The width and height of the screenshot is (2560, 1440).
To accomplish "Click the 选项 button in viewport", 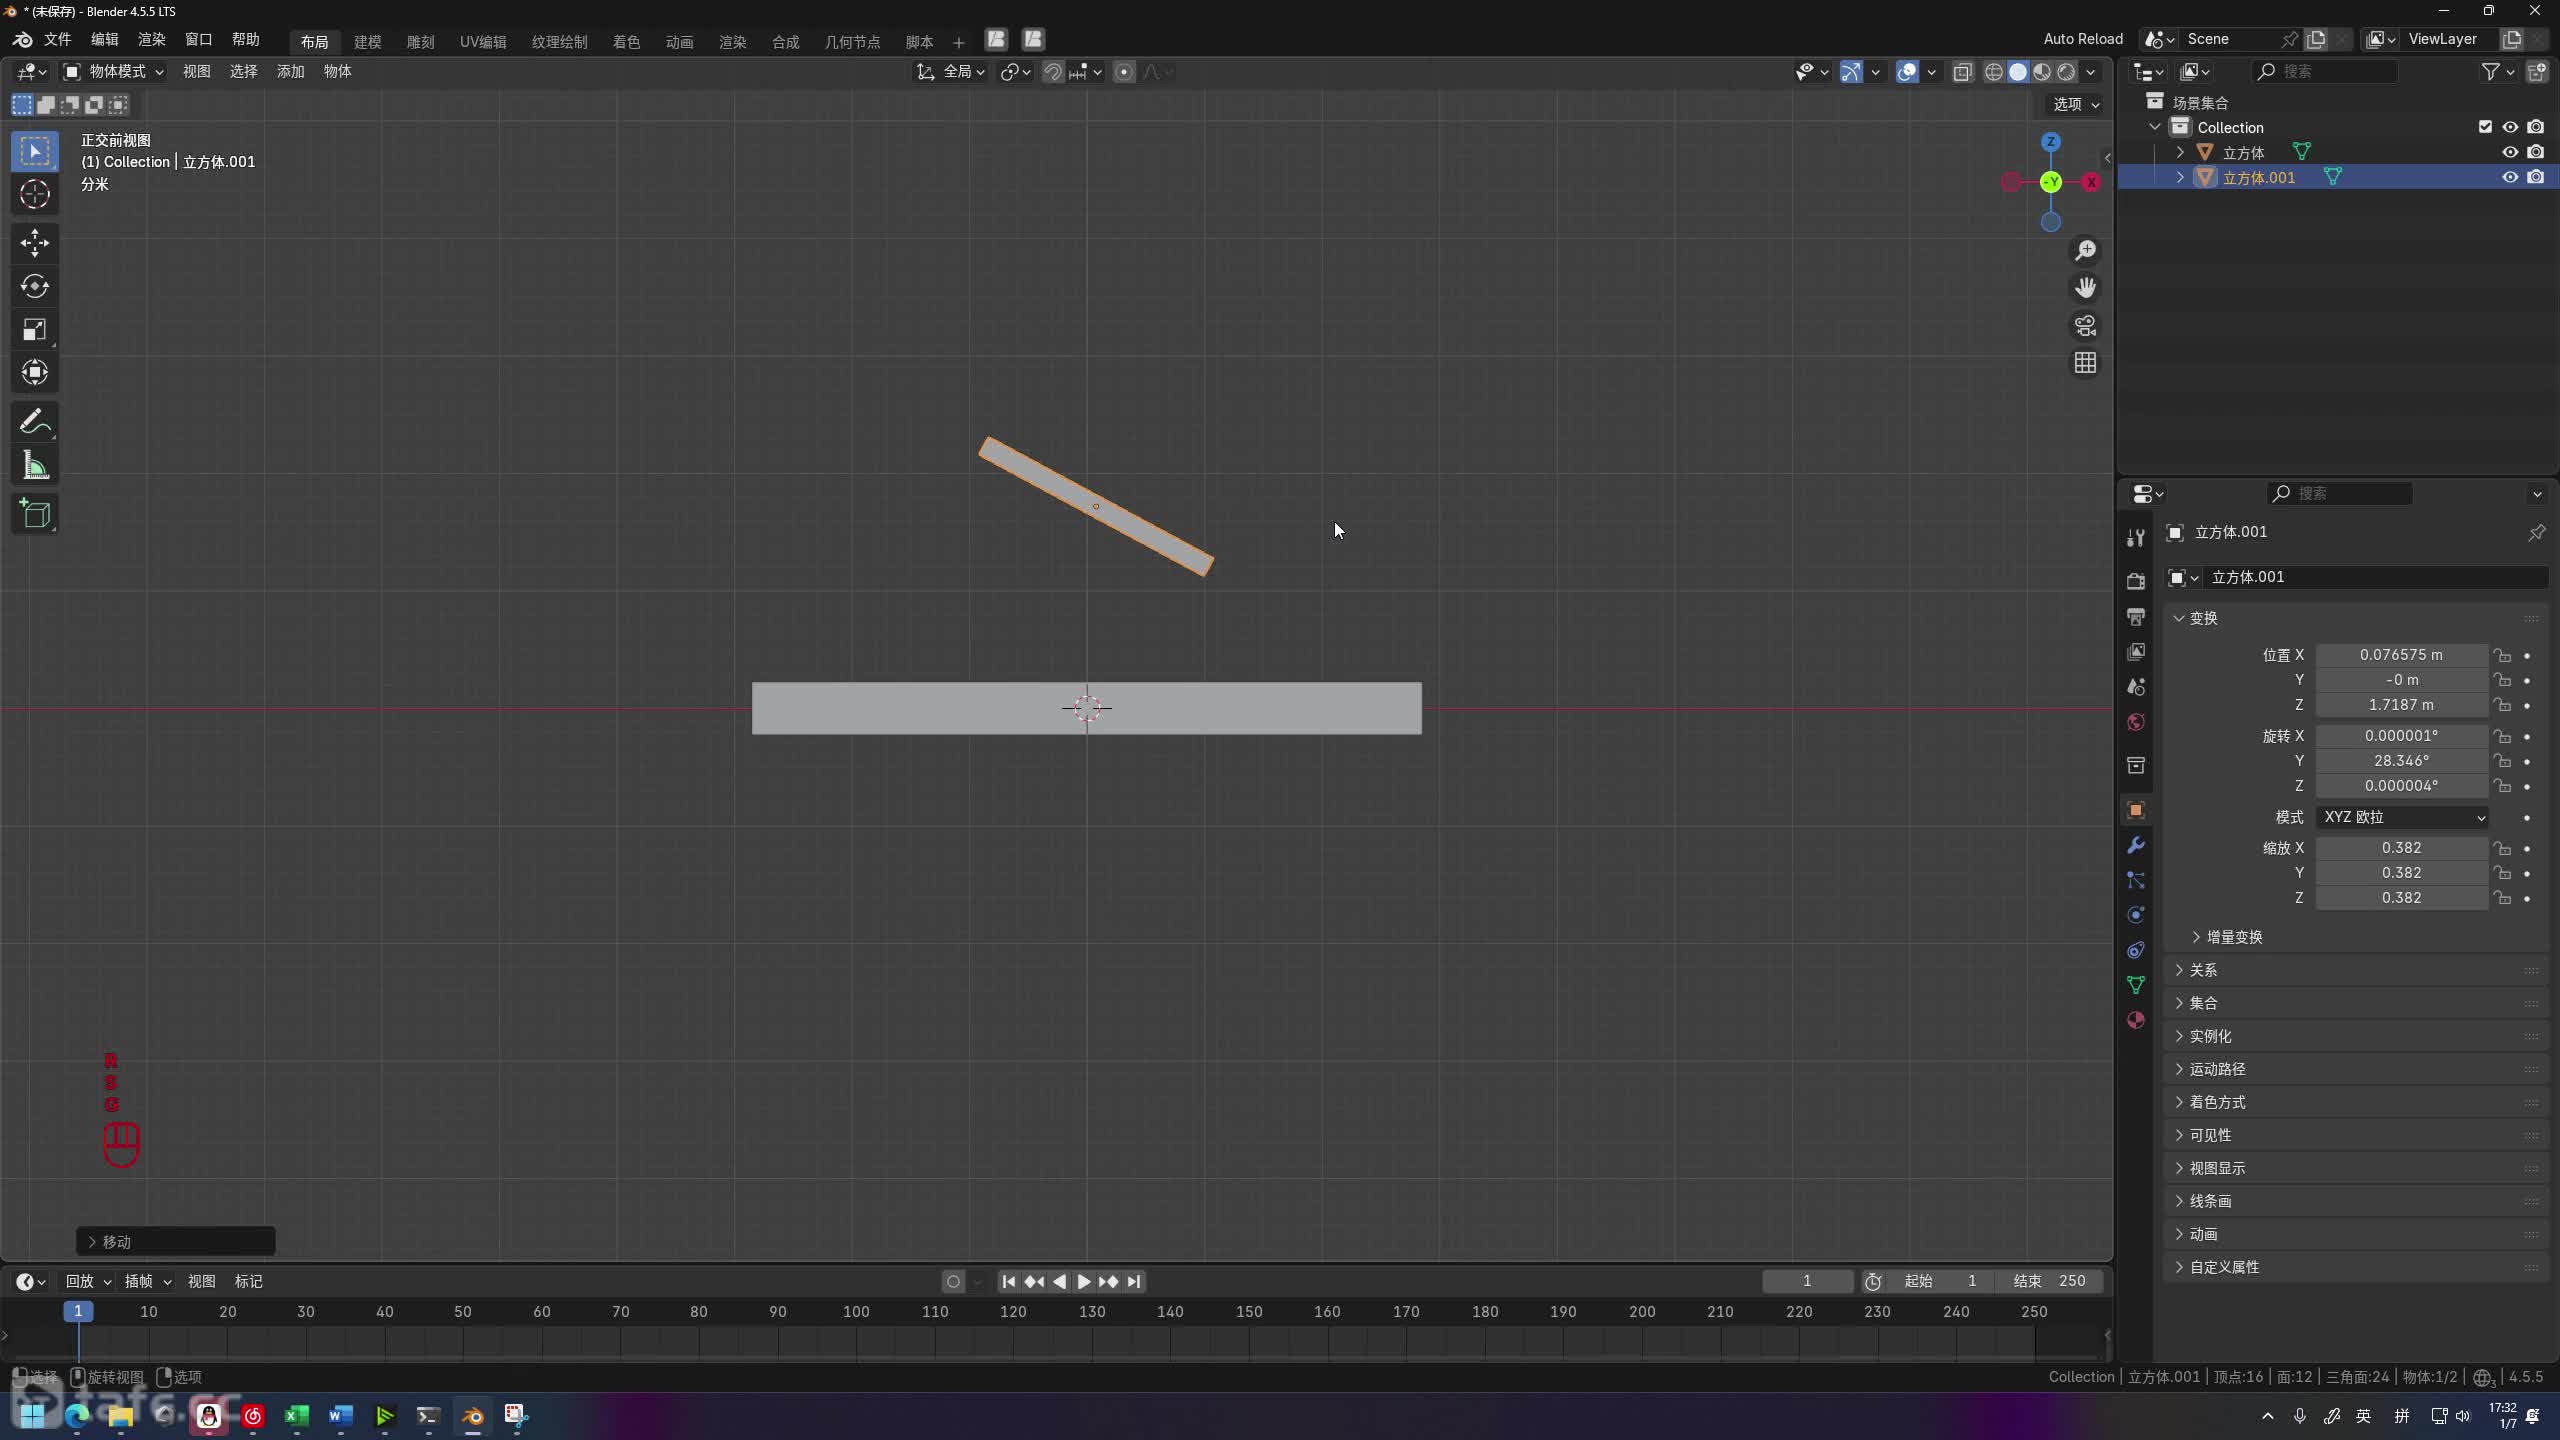I will pyautogui.click(x=2076, y=104).
